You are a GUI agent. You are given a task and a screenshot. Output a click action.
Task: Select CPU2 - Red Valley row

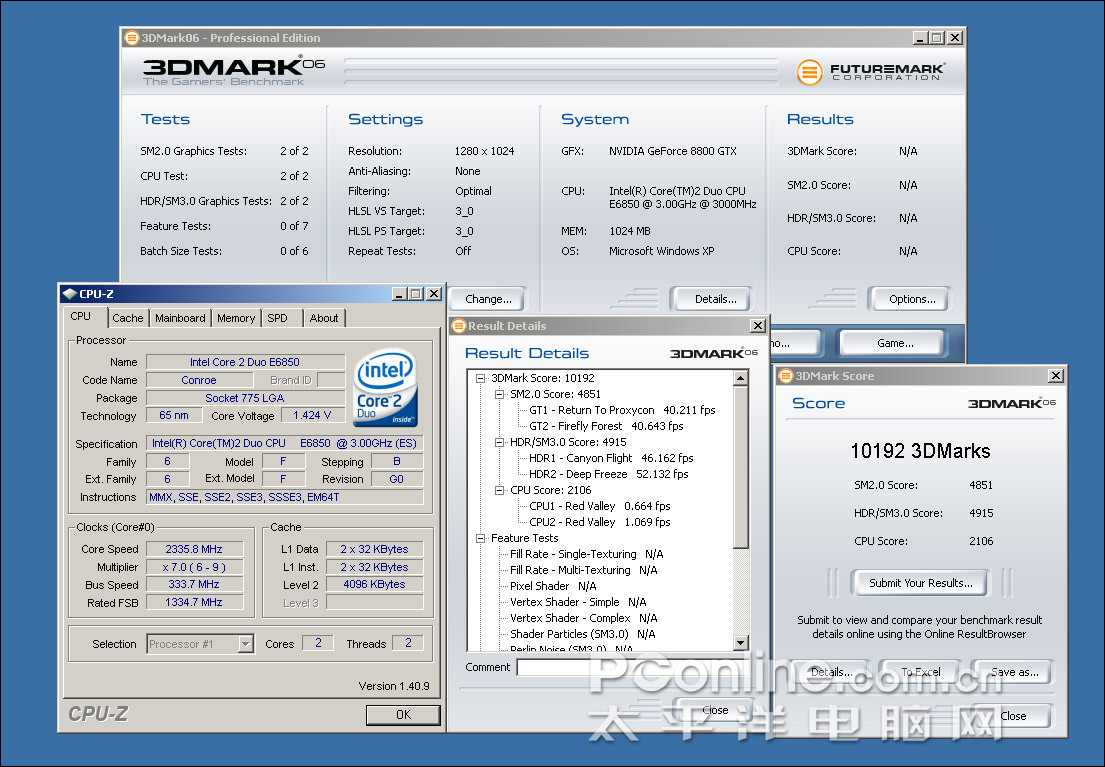[x=600, y=522]
